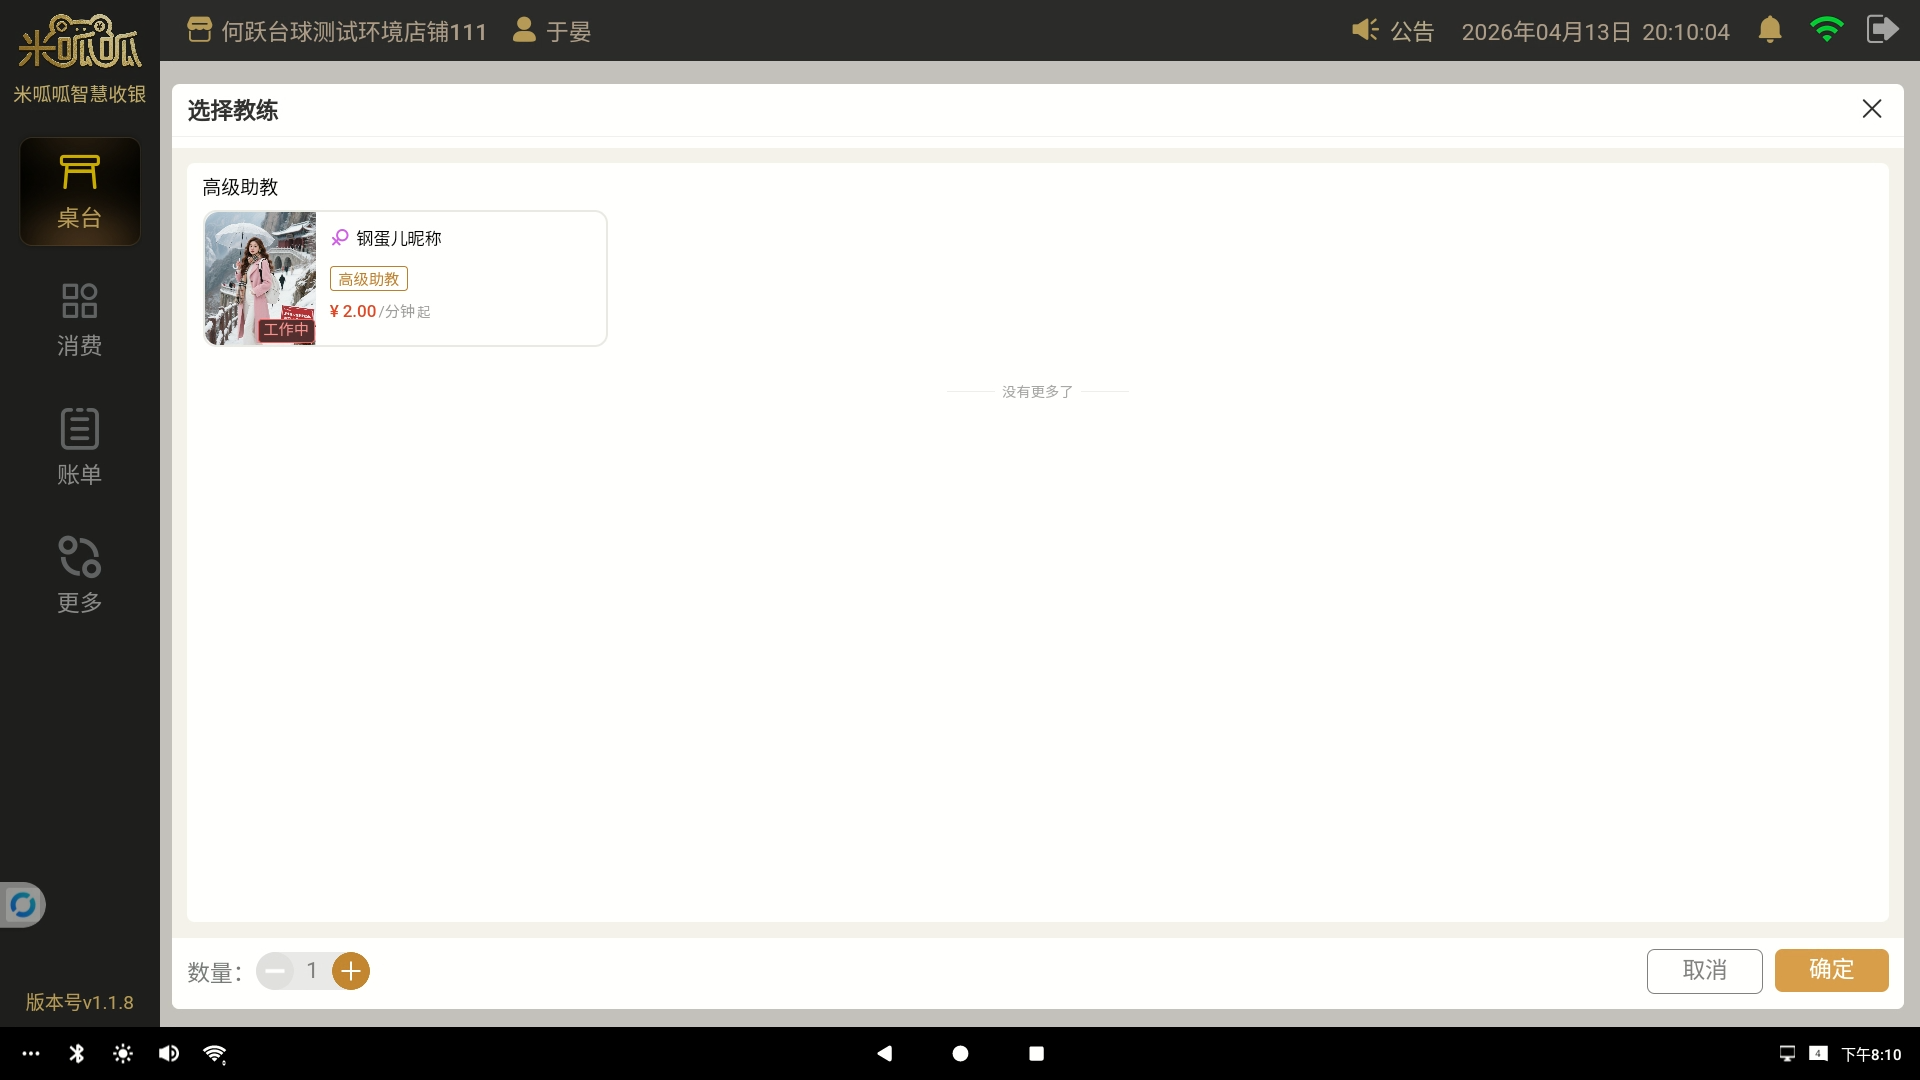Close the 选择教练 dialog
The width and height of the screenshot is (1920, 1080).
tap(1871, 109)
